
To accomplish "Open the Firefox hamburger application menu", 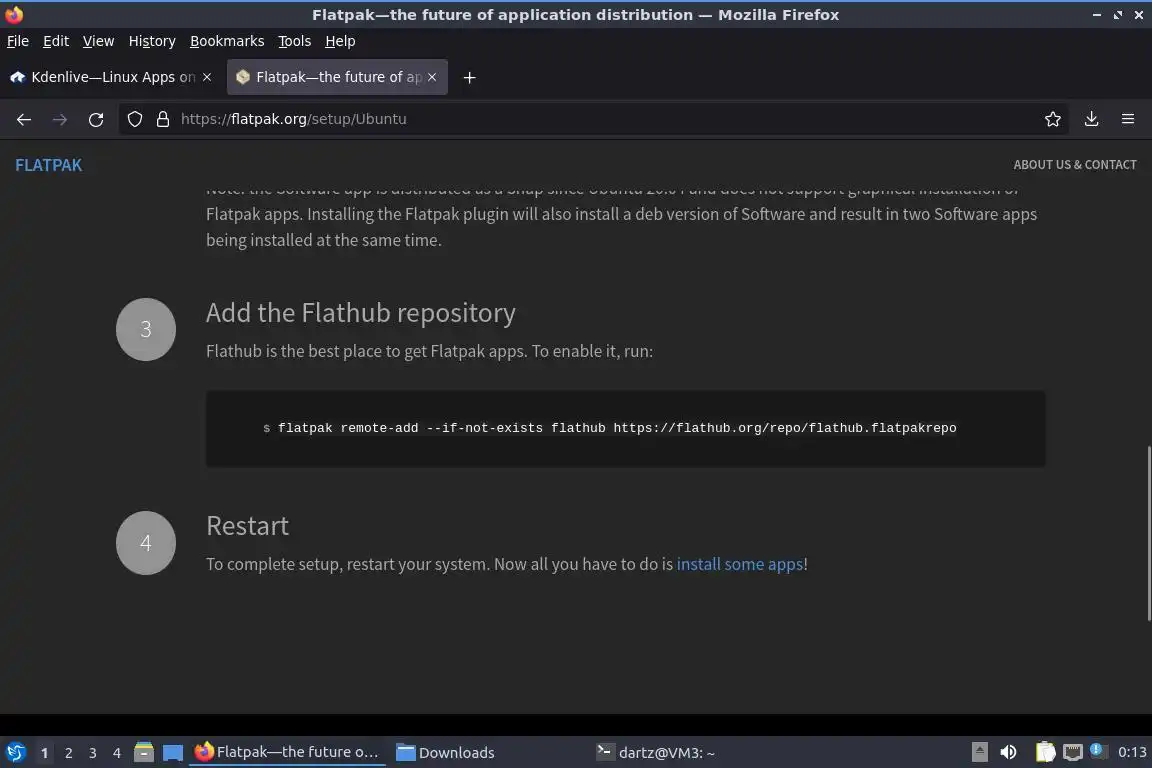I will coord(1128,119).
